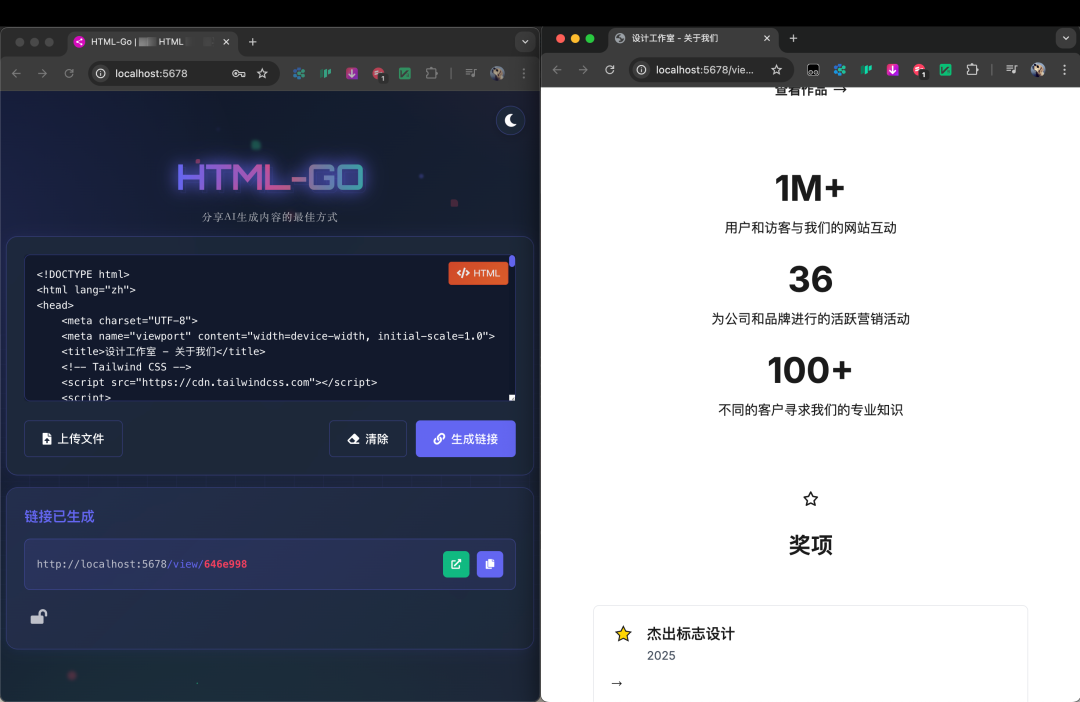Click the profile avatar in left window

(497, 73)
